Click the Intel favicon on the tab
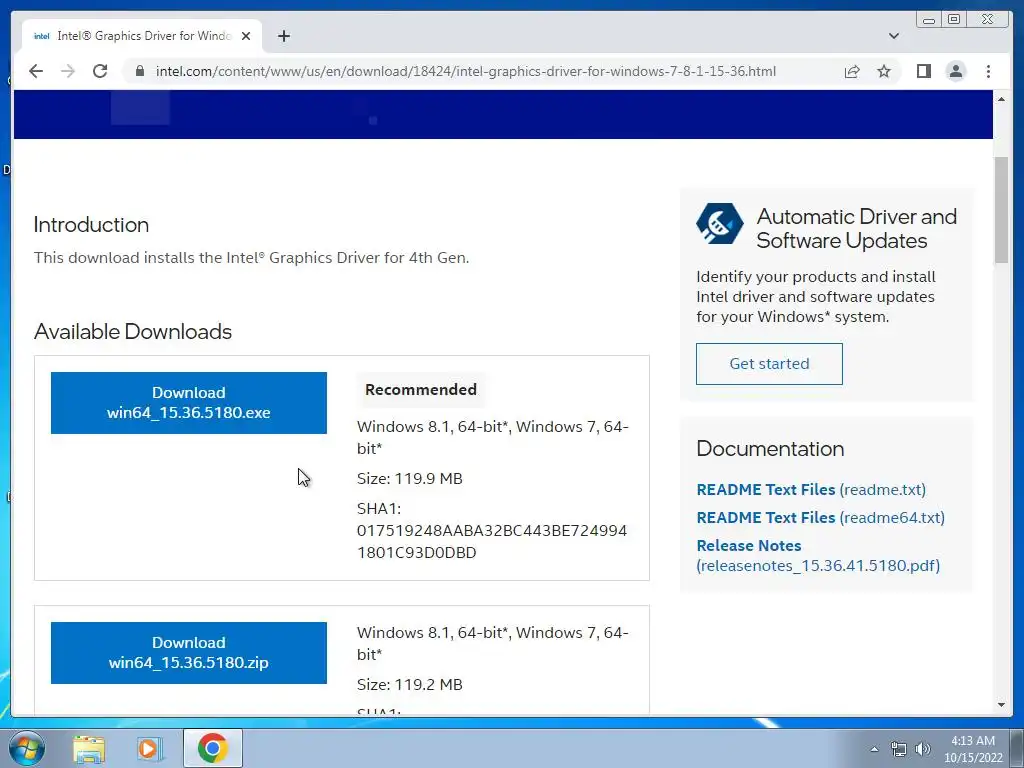 coord(42,36)
